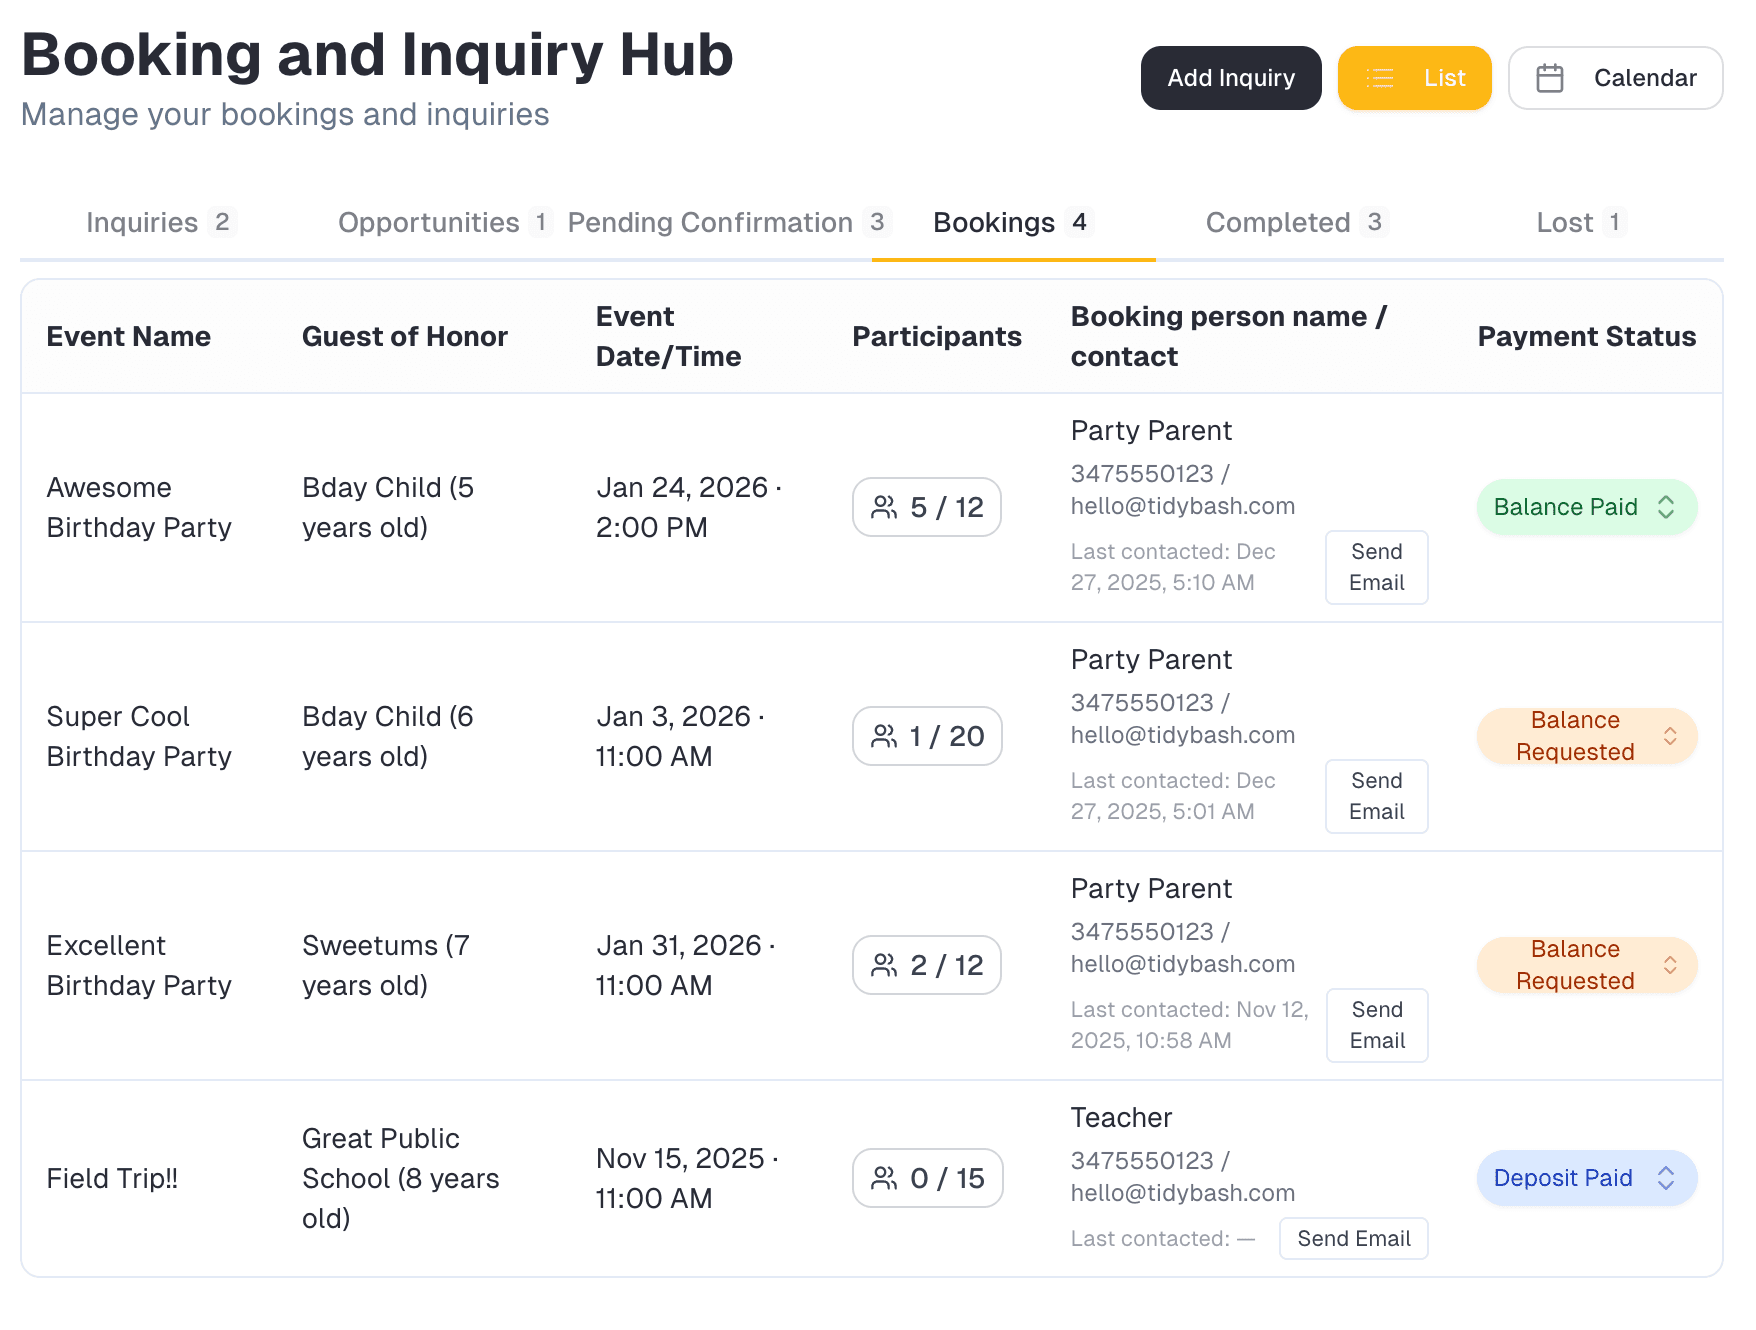Send Email for the Field Trip booking
The height and width of the screenshot is (1330, 1756).
coord(1353,1238)
